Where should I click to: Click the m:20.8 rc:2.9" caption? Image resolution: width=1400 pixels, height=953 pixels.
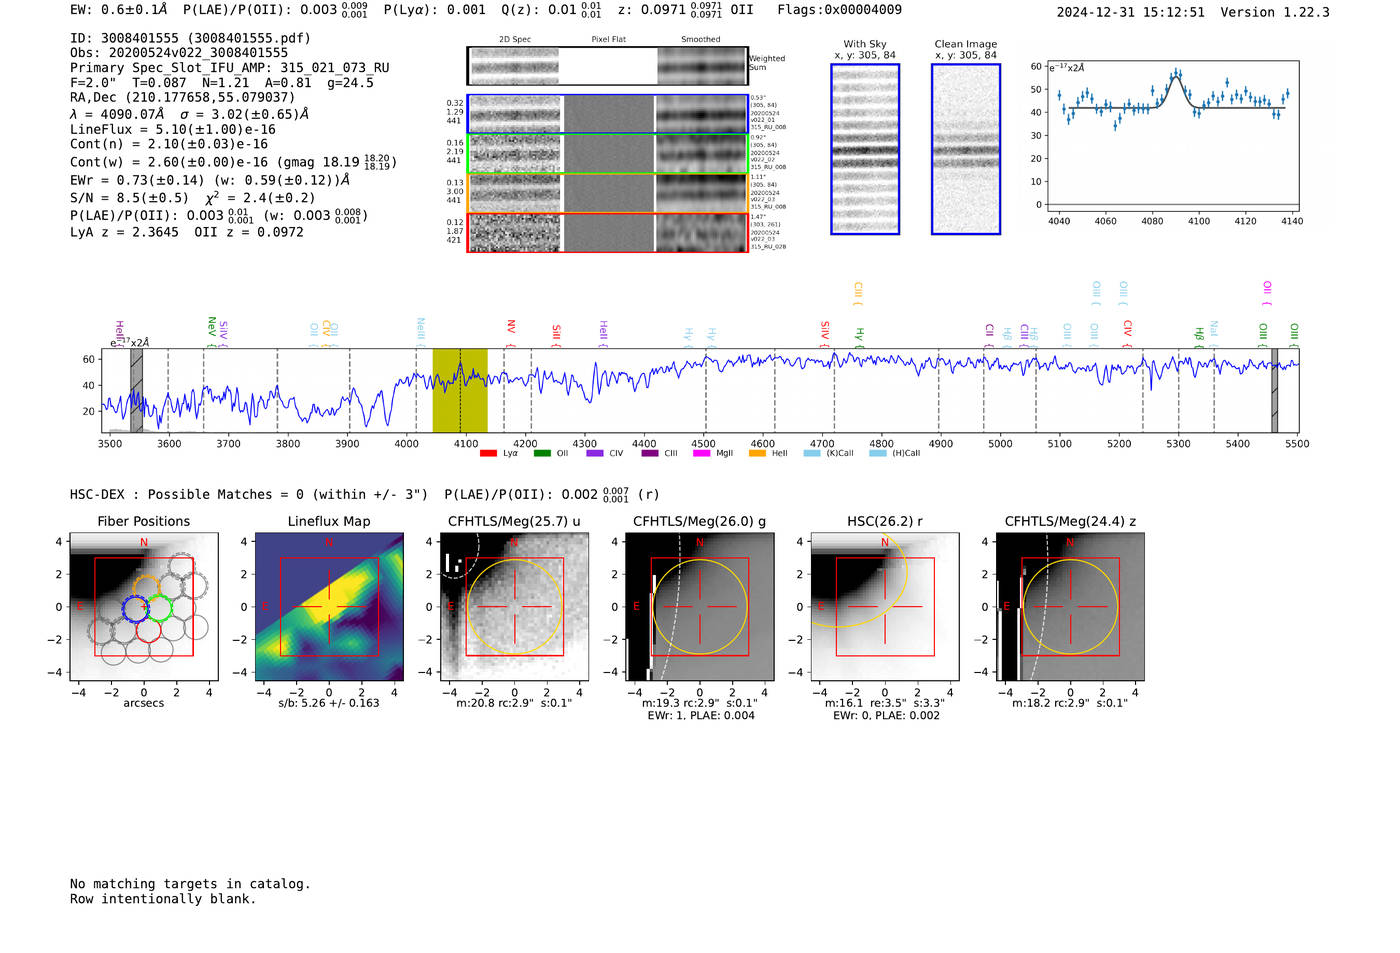(x=514, y=703)
